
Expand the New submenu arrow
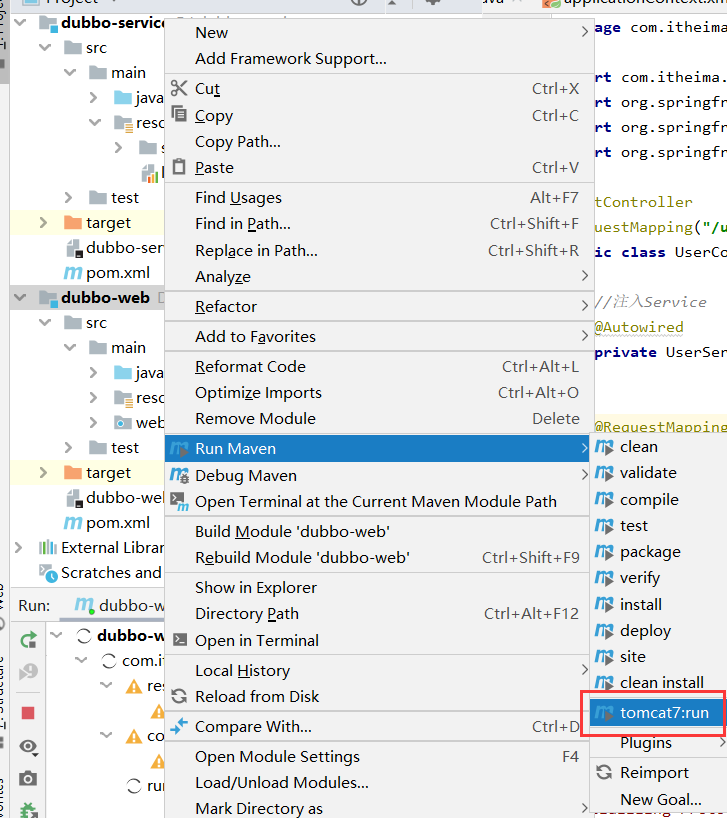[585, 32]
